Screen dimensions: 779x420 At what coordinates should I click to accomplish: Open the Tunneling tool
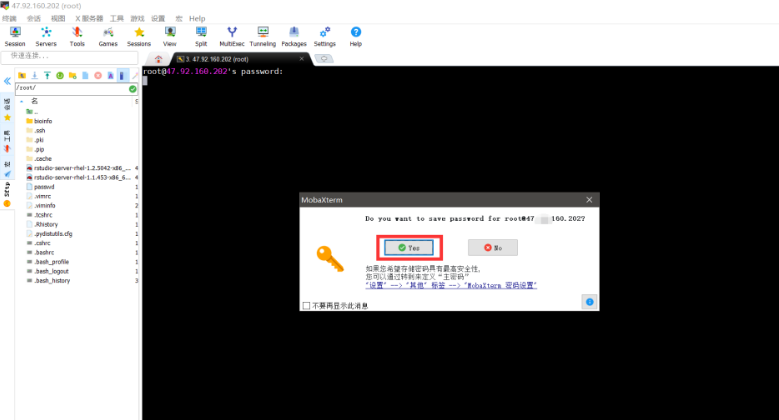click(x=262, y=36)
